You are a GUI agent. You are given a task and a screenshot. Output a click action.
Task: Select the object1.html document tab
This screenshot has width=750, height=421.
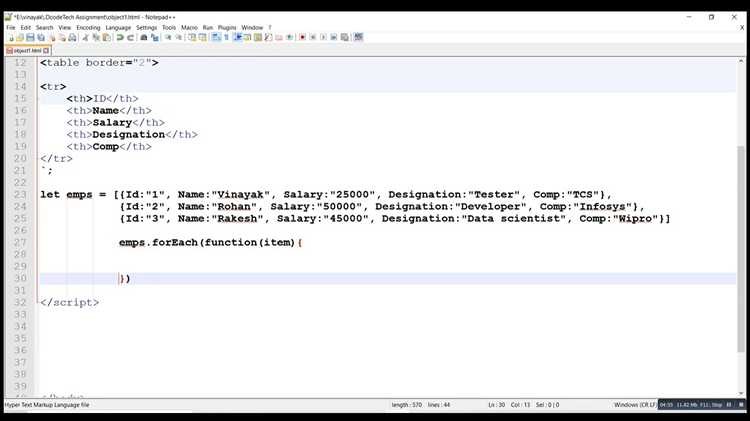click(x=27, y=50)
